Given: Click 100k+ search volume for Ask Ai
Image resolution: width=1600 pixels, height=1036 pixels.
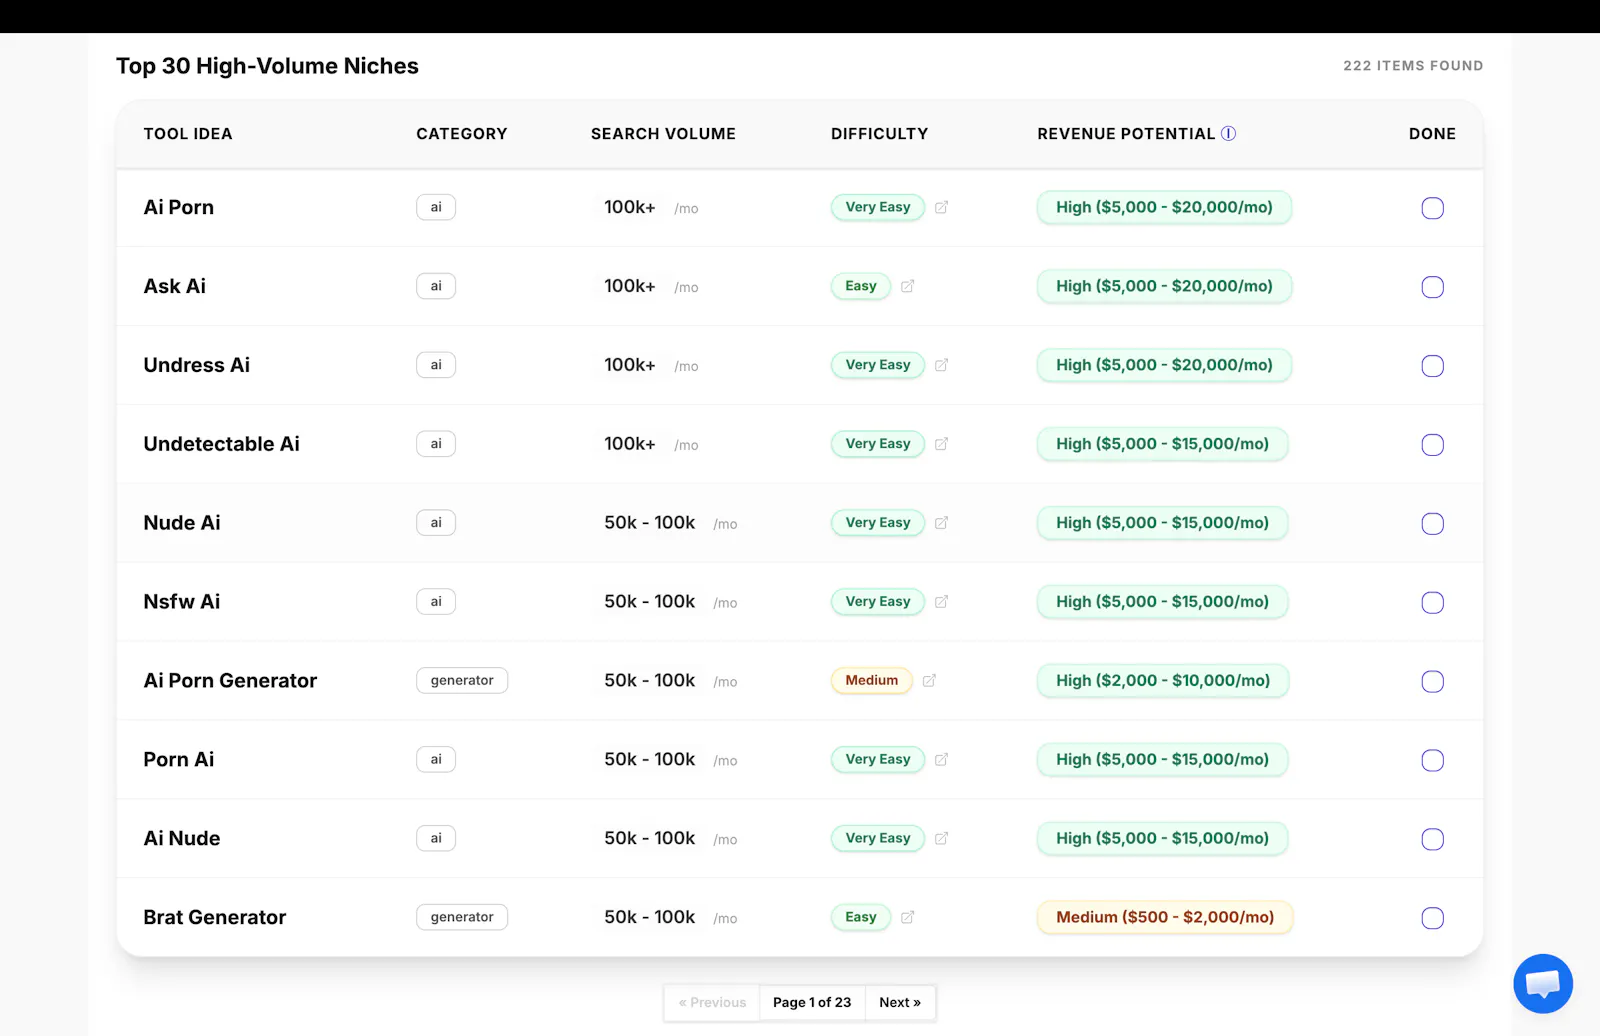Looking at the screenshot, I should pyautogui.click(x=630, y=286).
